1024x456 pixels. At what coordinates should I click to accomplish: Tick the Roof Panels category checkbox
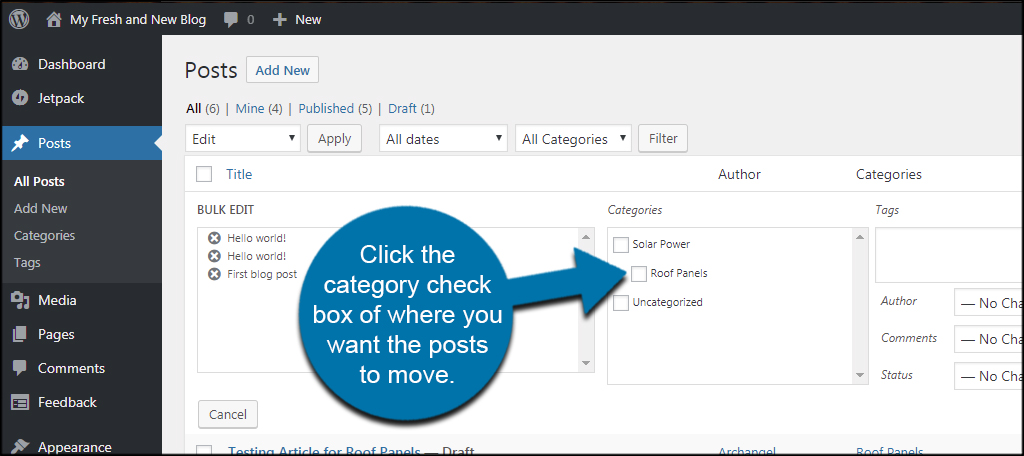point(639,273)
